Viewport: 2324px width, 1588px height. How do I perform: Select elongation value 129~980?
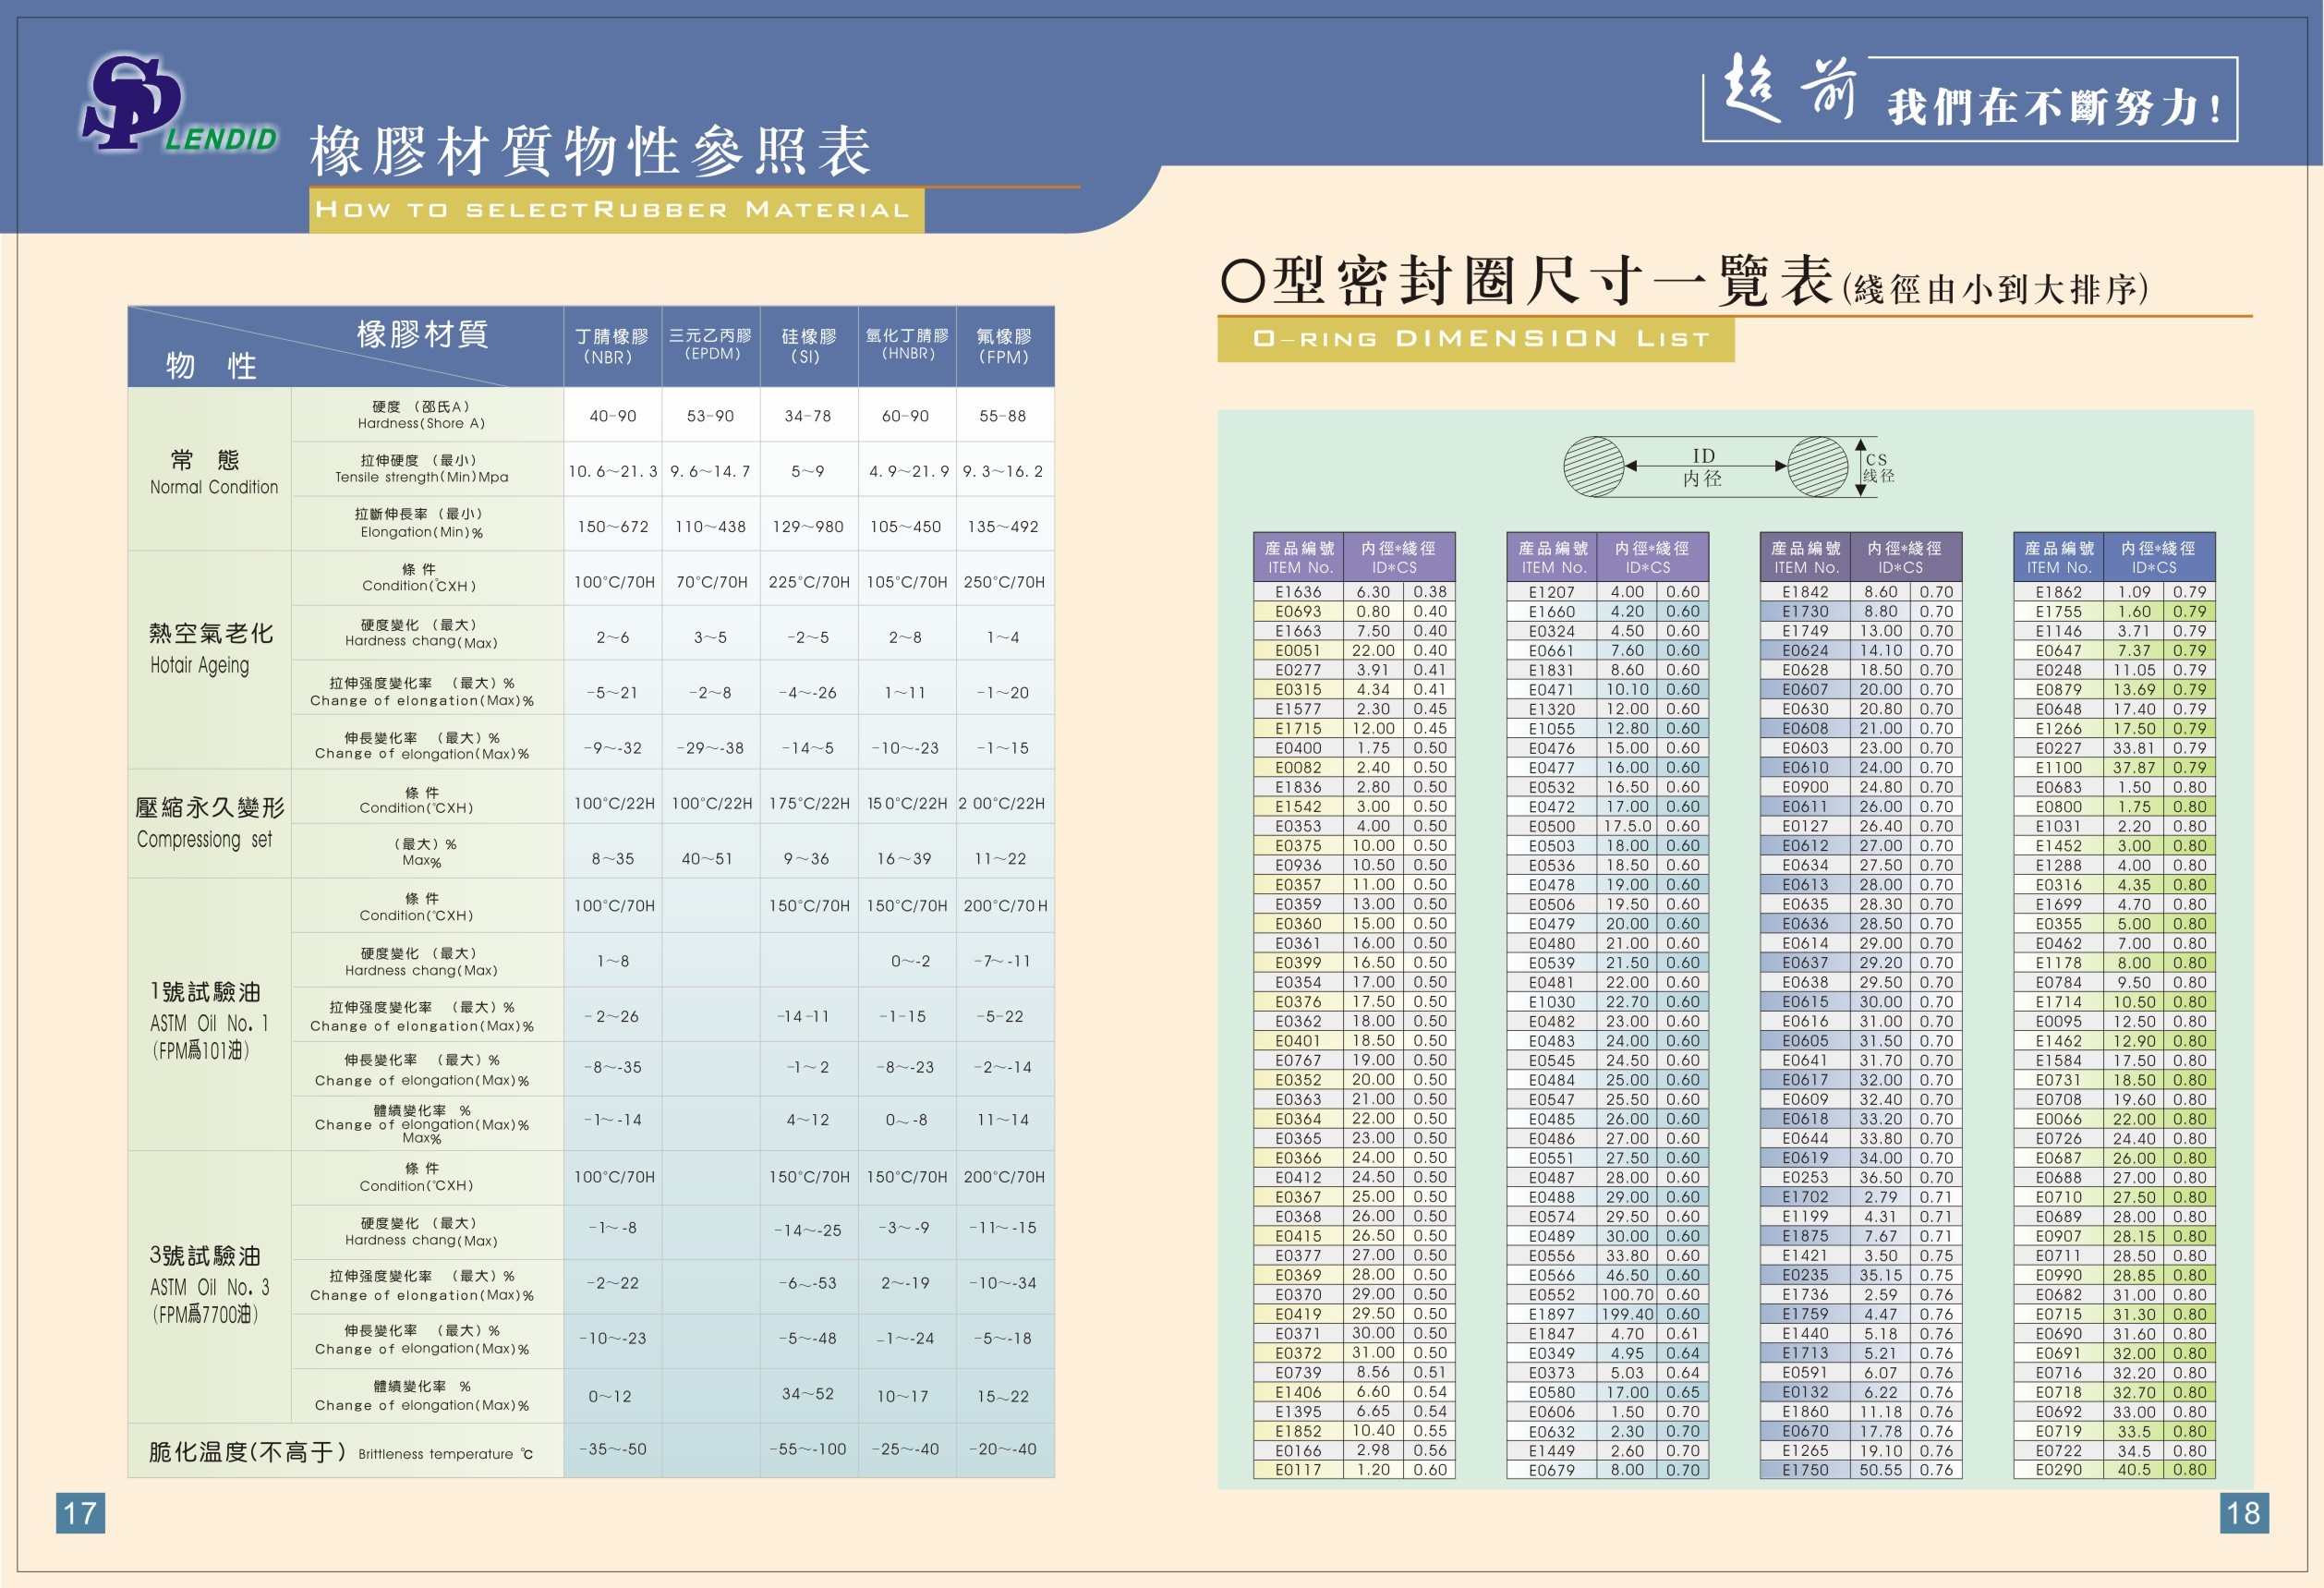[808, 526]
